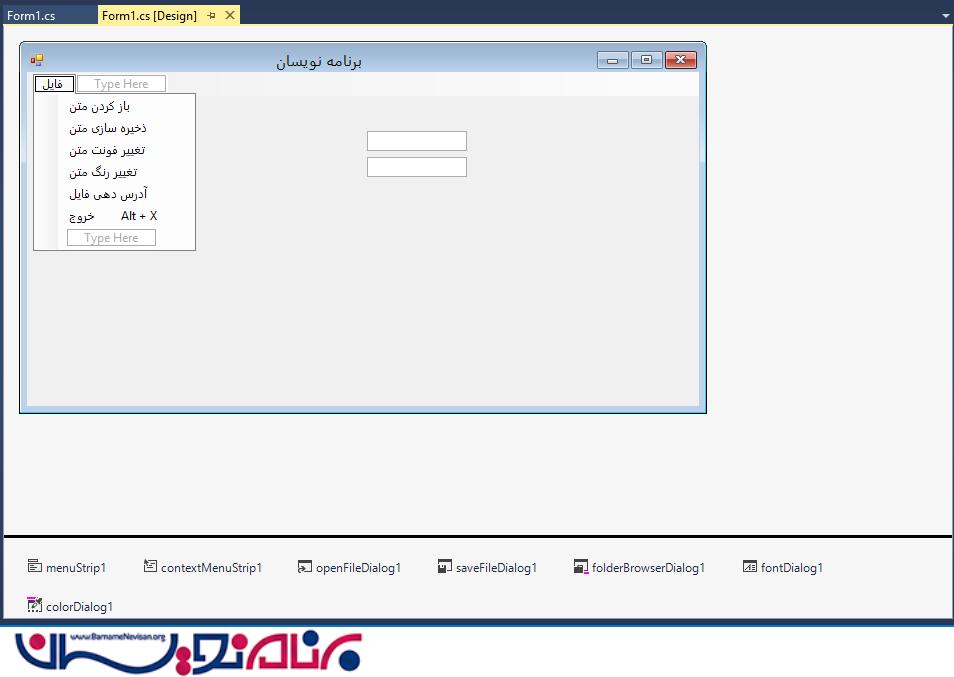
Task: Click the upper text box on the form
Action: point(417,141)
